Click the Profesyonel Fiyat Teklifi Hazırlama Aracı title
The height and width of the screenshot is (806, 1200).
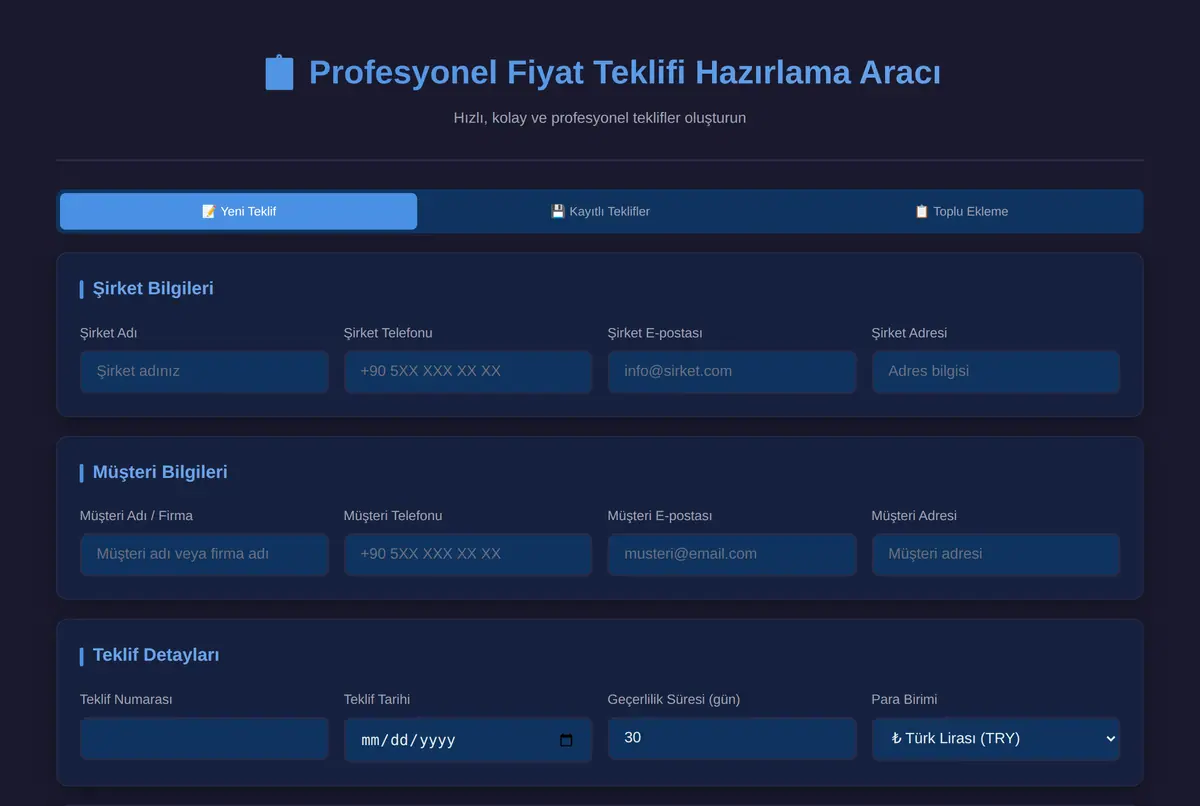pos(625,73)
